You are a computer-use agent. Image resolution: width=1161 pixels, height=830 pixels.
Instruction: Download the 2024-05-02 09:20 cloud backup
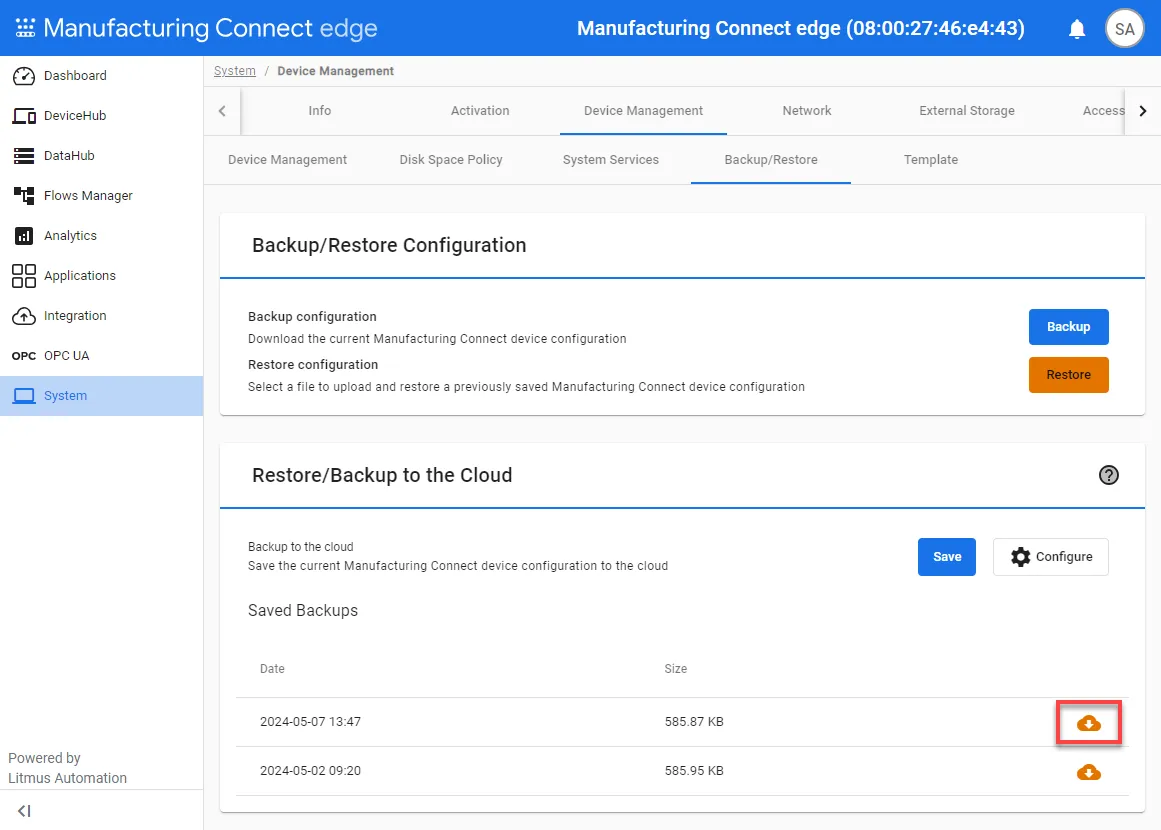1088,772
